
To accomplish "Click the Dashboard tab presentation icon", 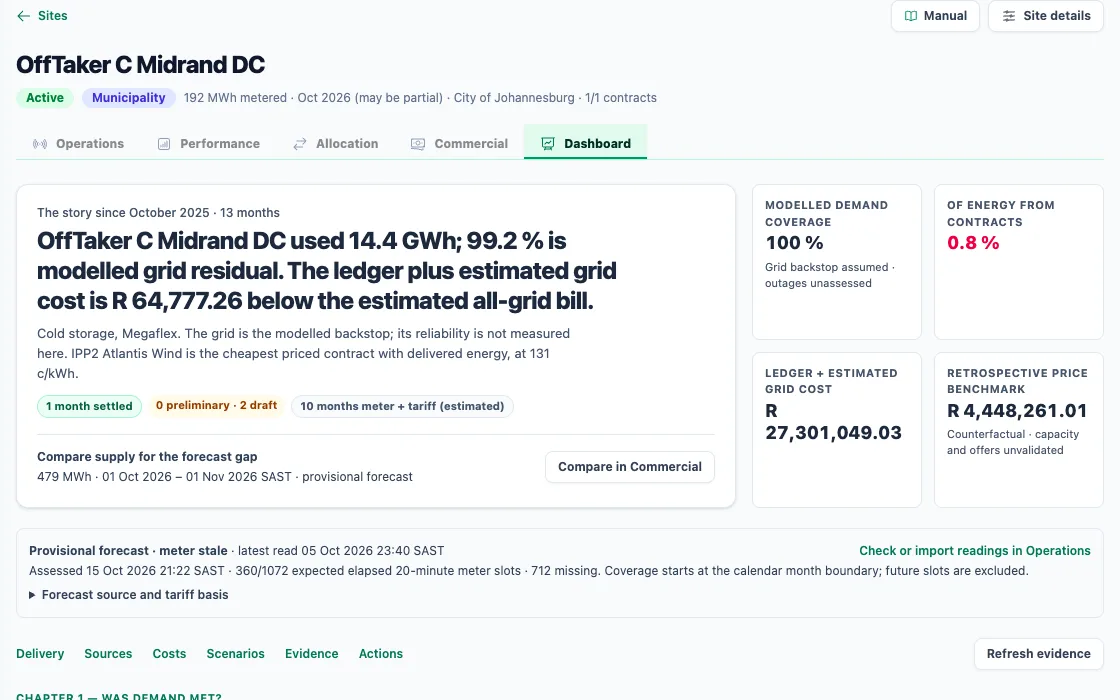I will 548,144.
